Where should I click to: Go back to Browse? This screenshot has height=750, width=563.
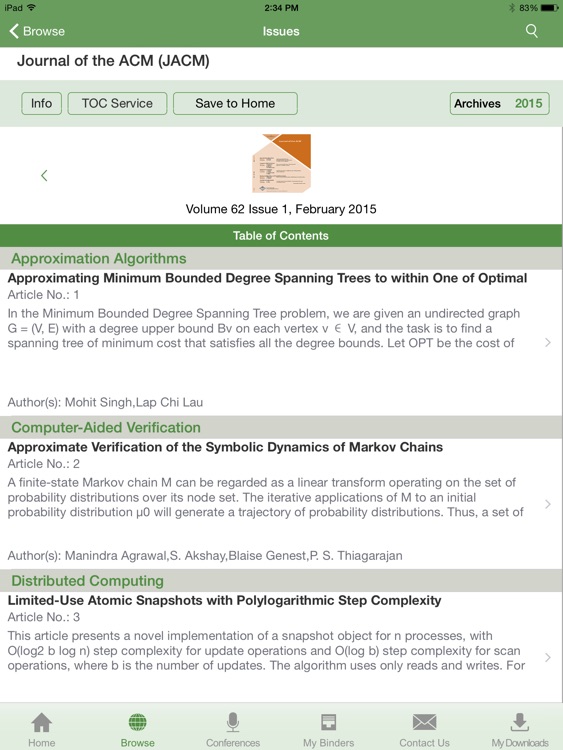[x=37, y=31]
